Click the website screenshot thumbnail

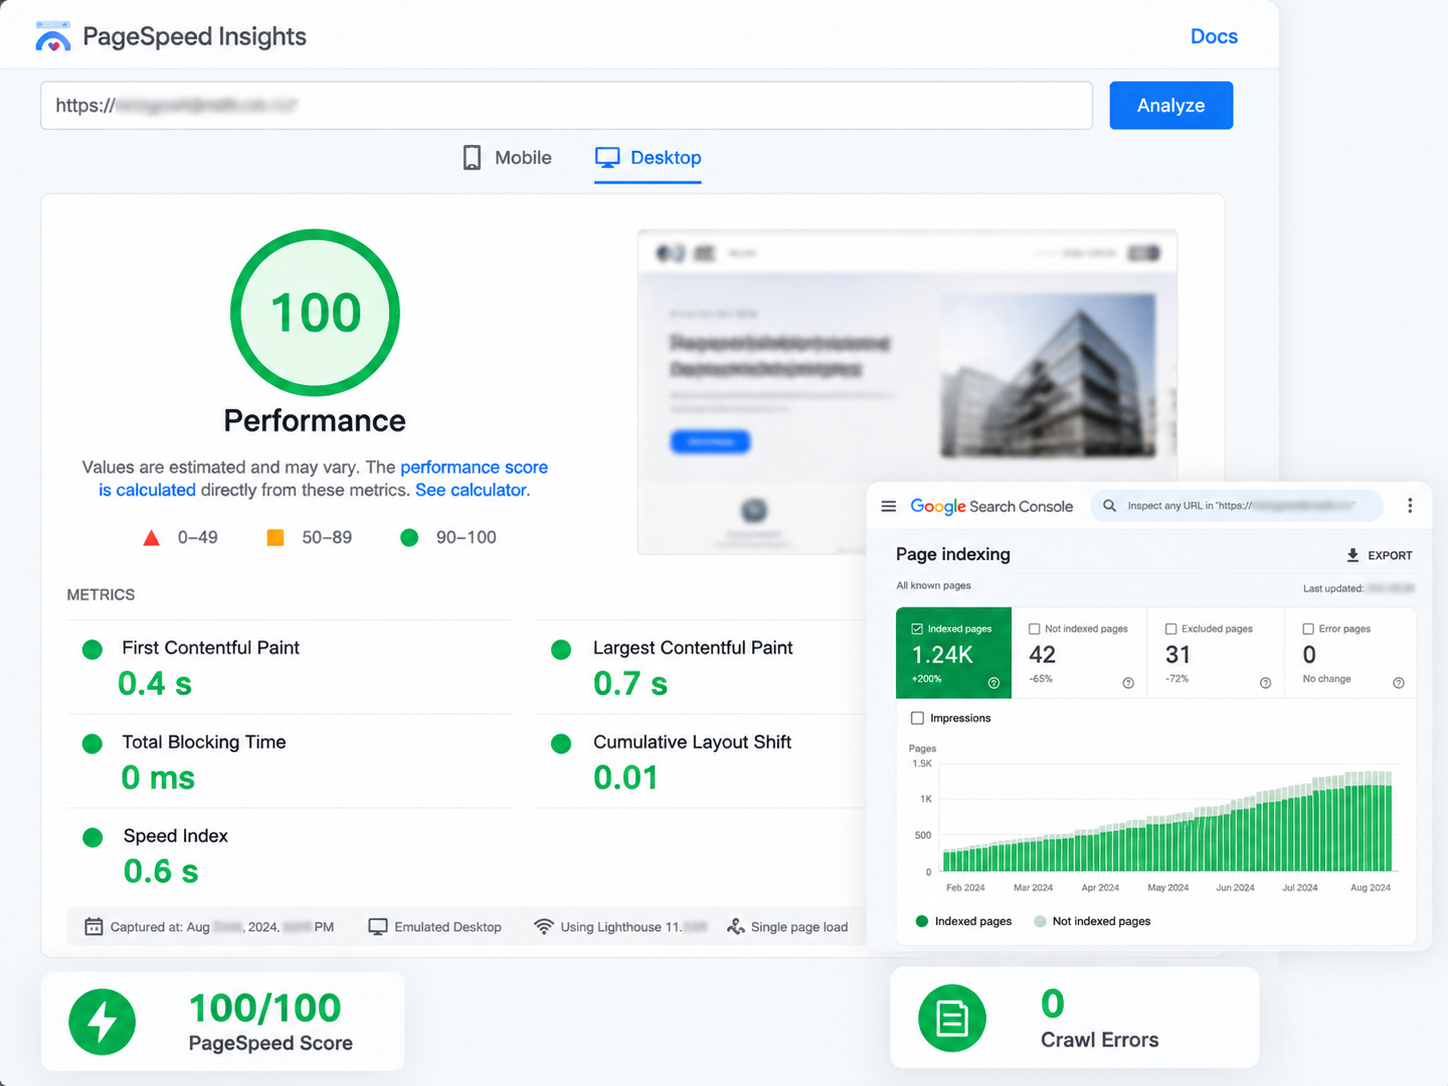click(907, 391)
